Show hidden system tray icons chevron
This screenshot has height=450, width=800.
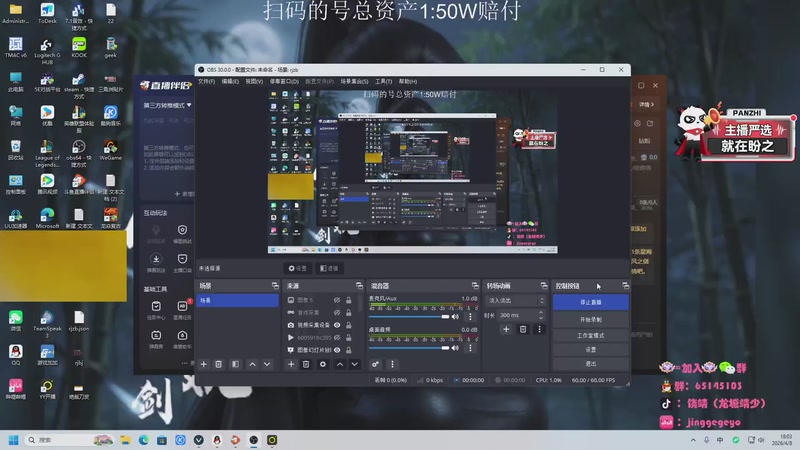tap(693, 440)
